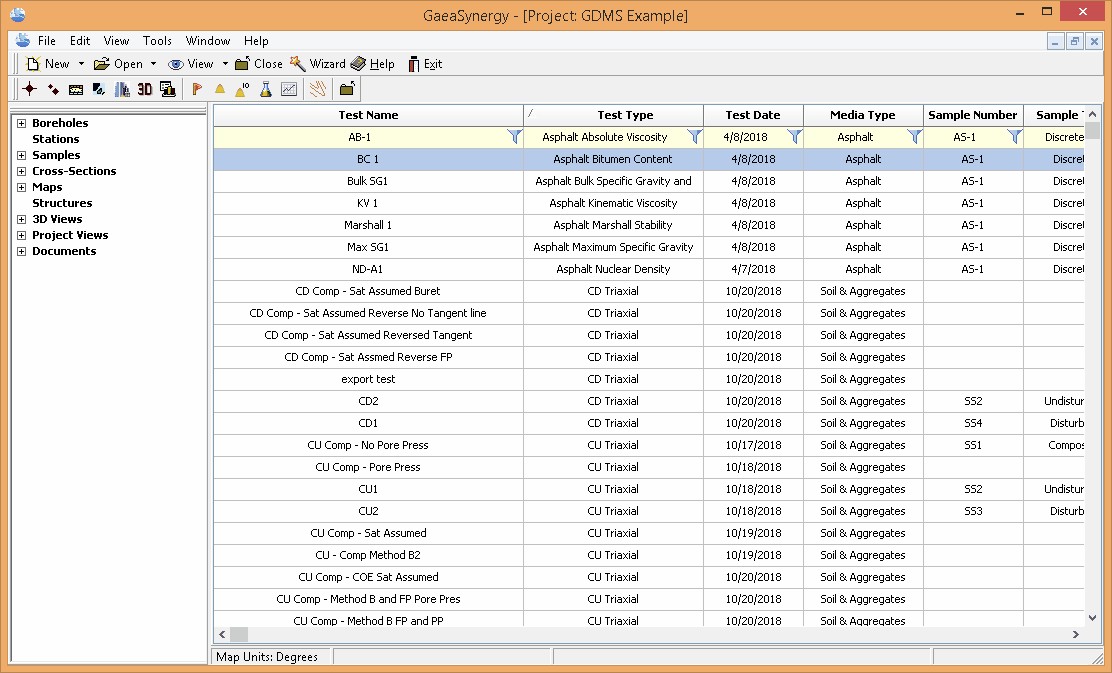Viewport: 1112px width, 673px height.
Task: Open the New button dropdown arrow
Action: [x=79, y=64]
